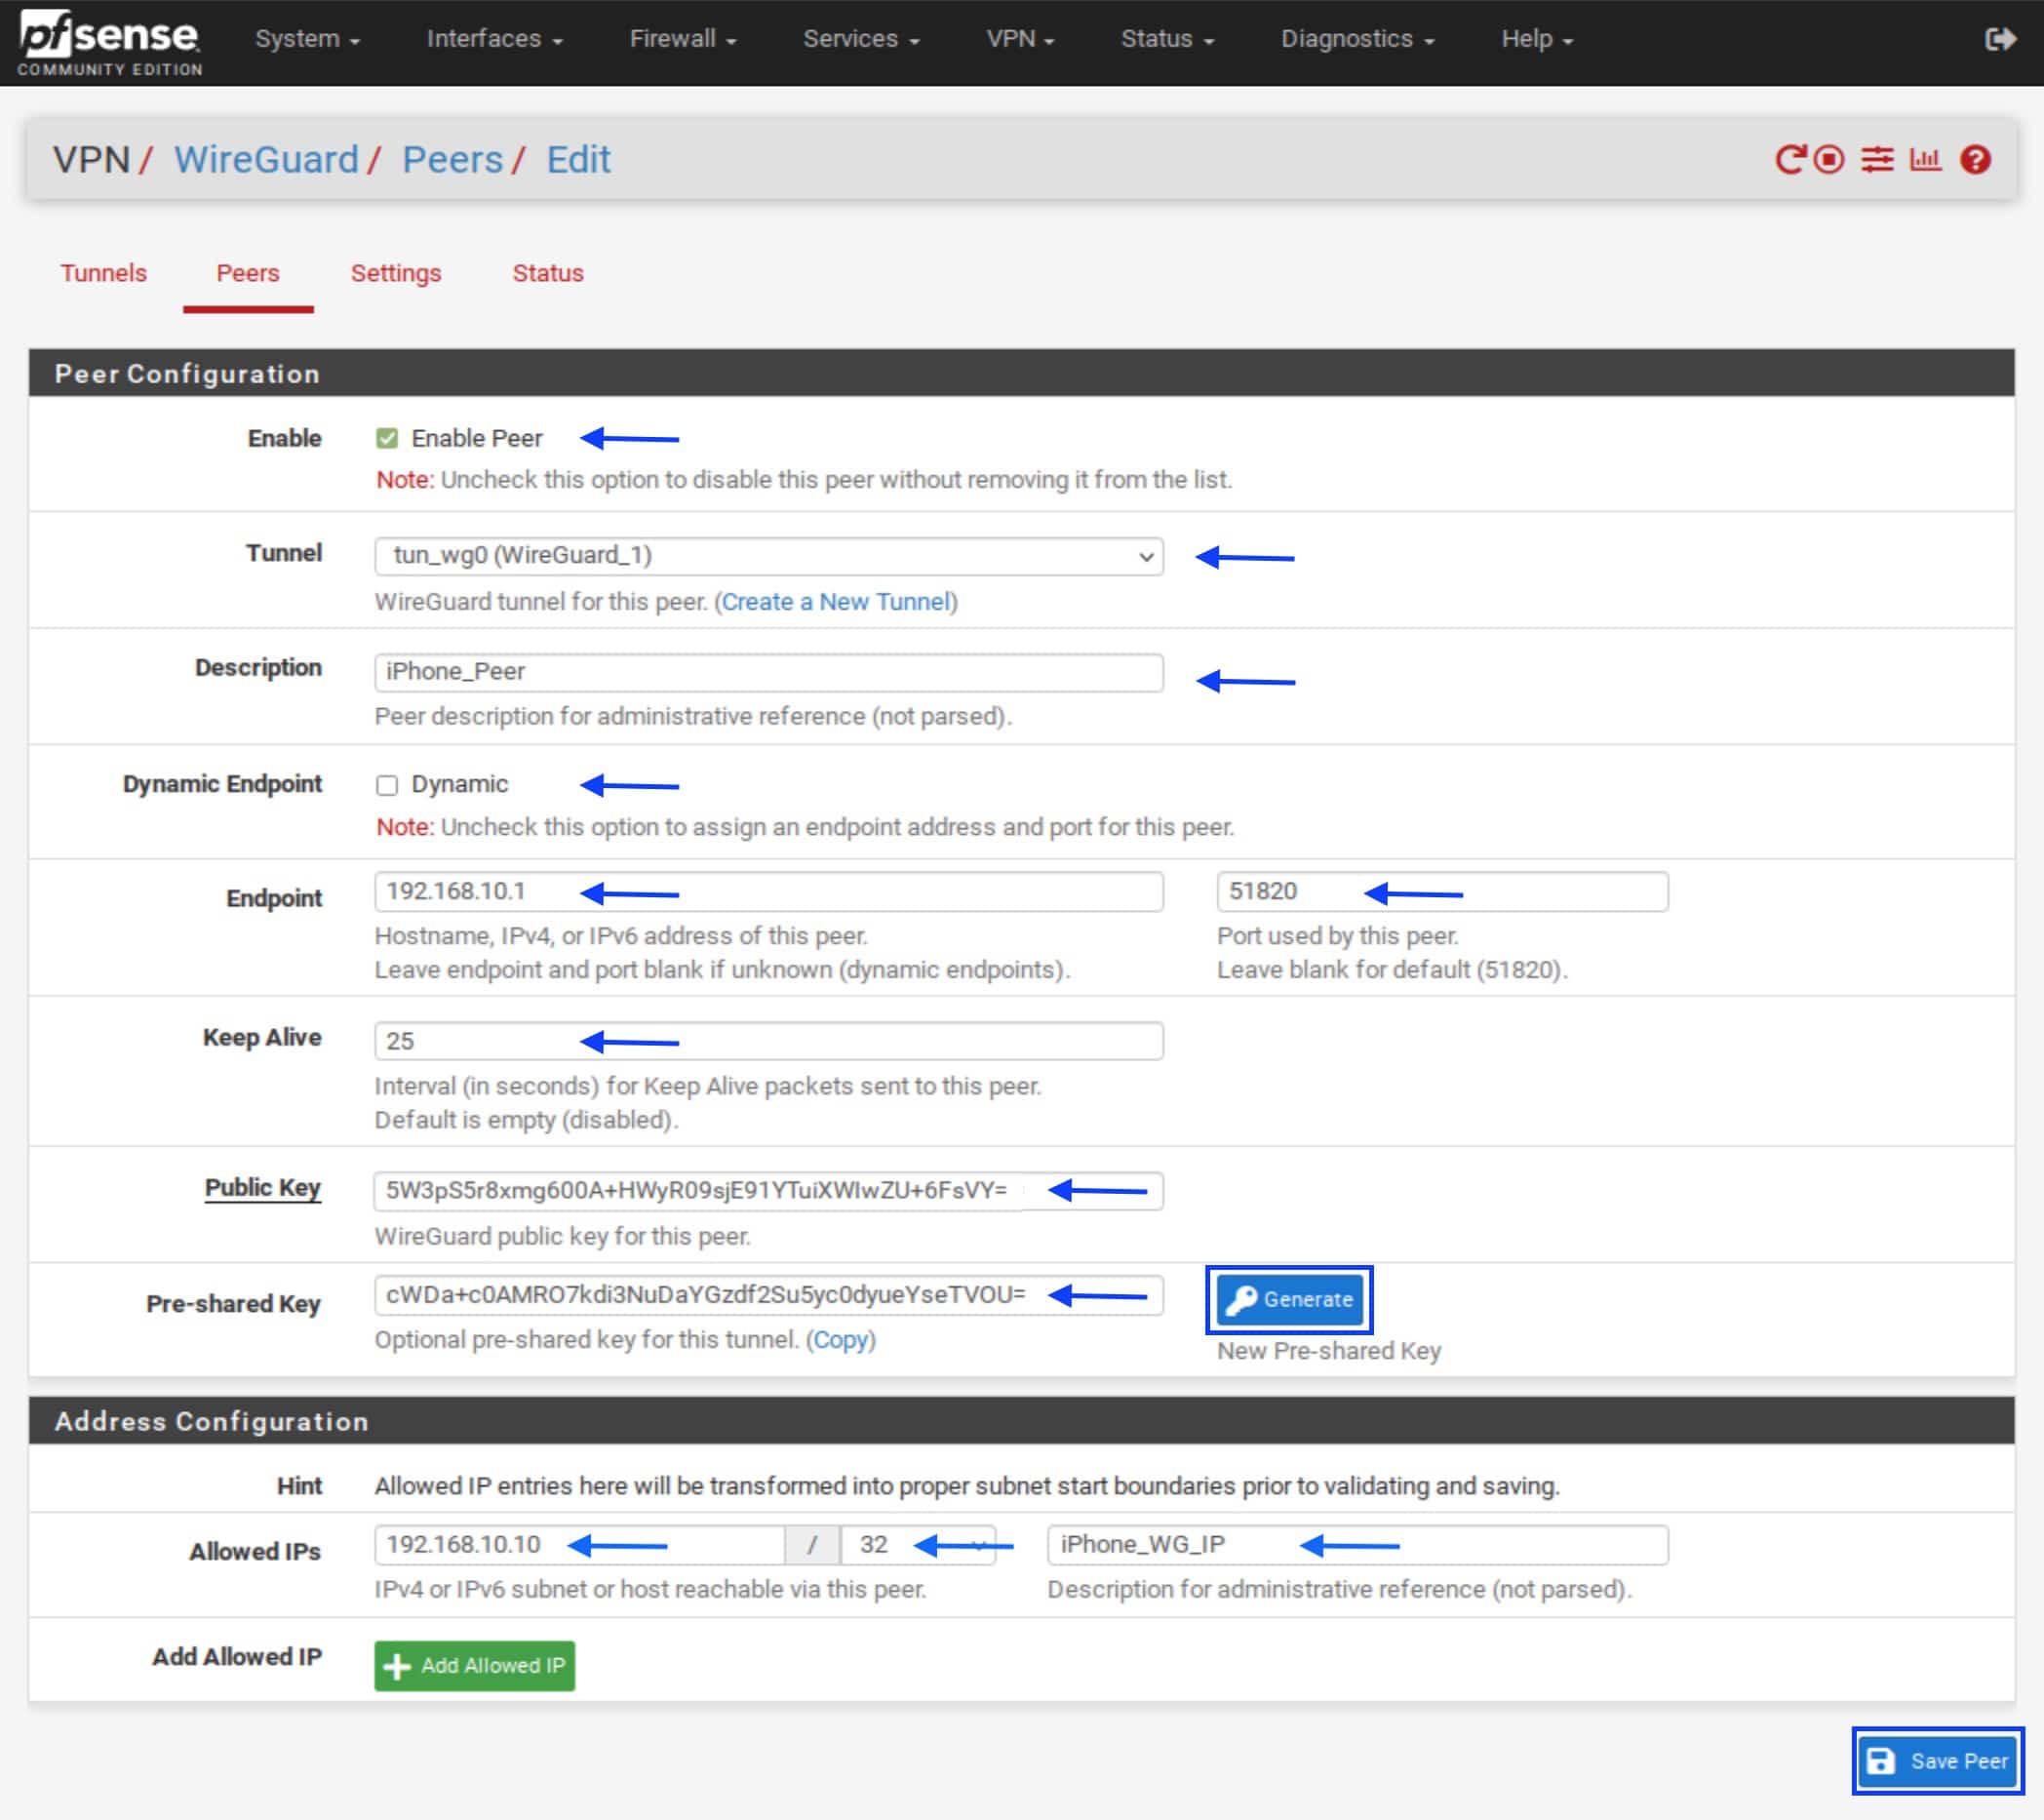Restart the WireGuard service icon
This screenshot has height=1820, width=2044.
click(x=1789, y=159)
